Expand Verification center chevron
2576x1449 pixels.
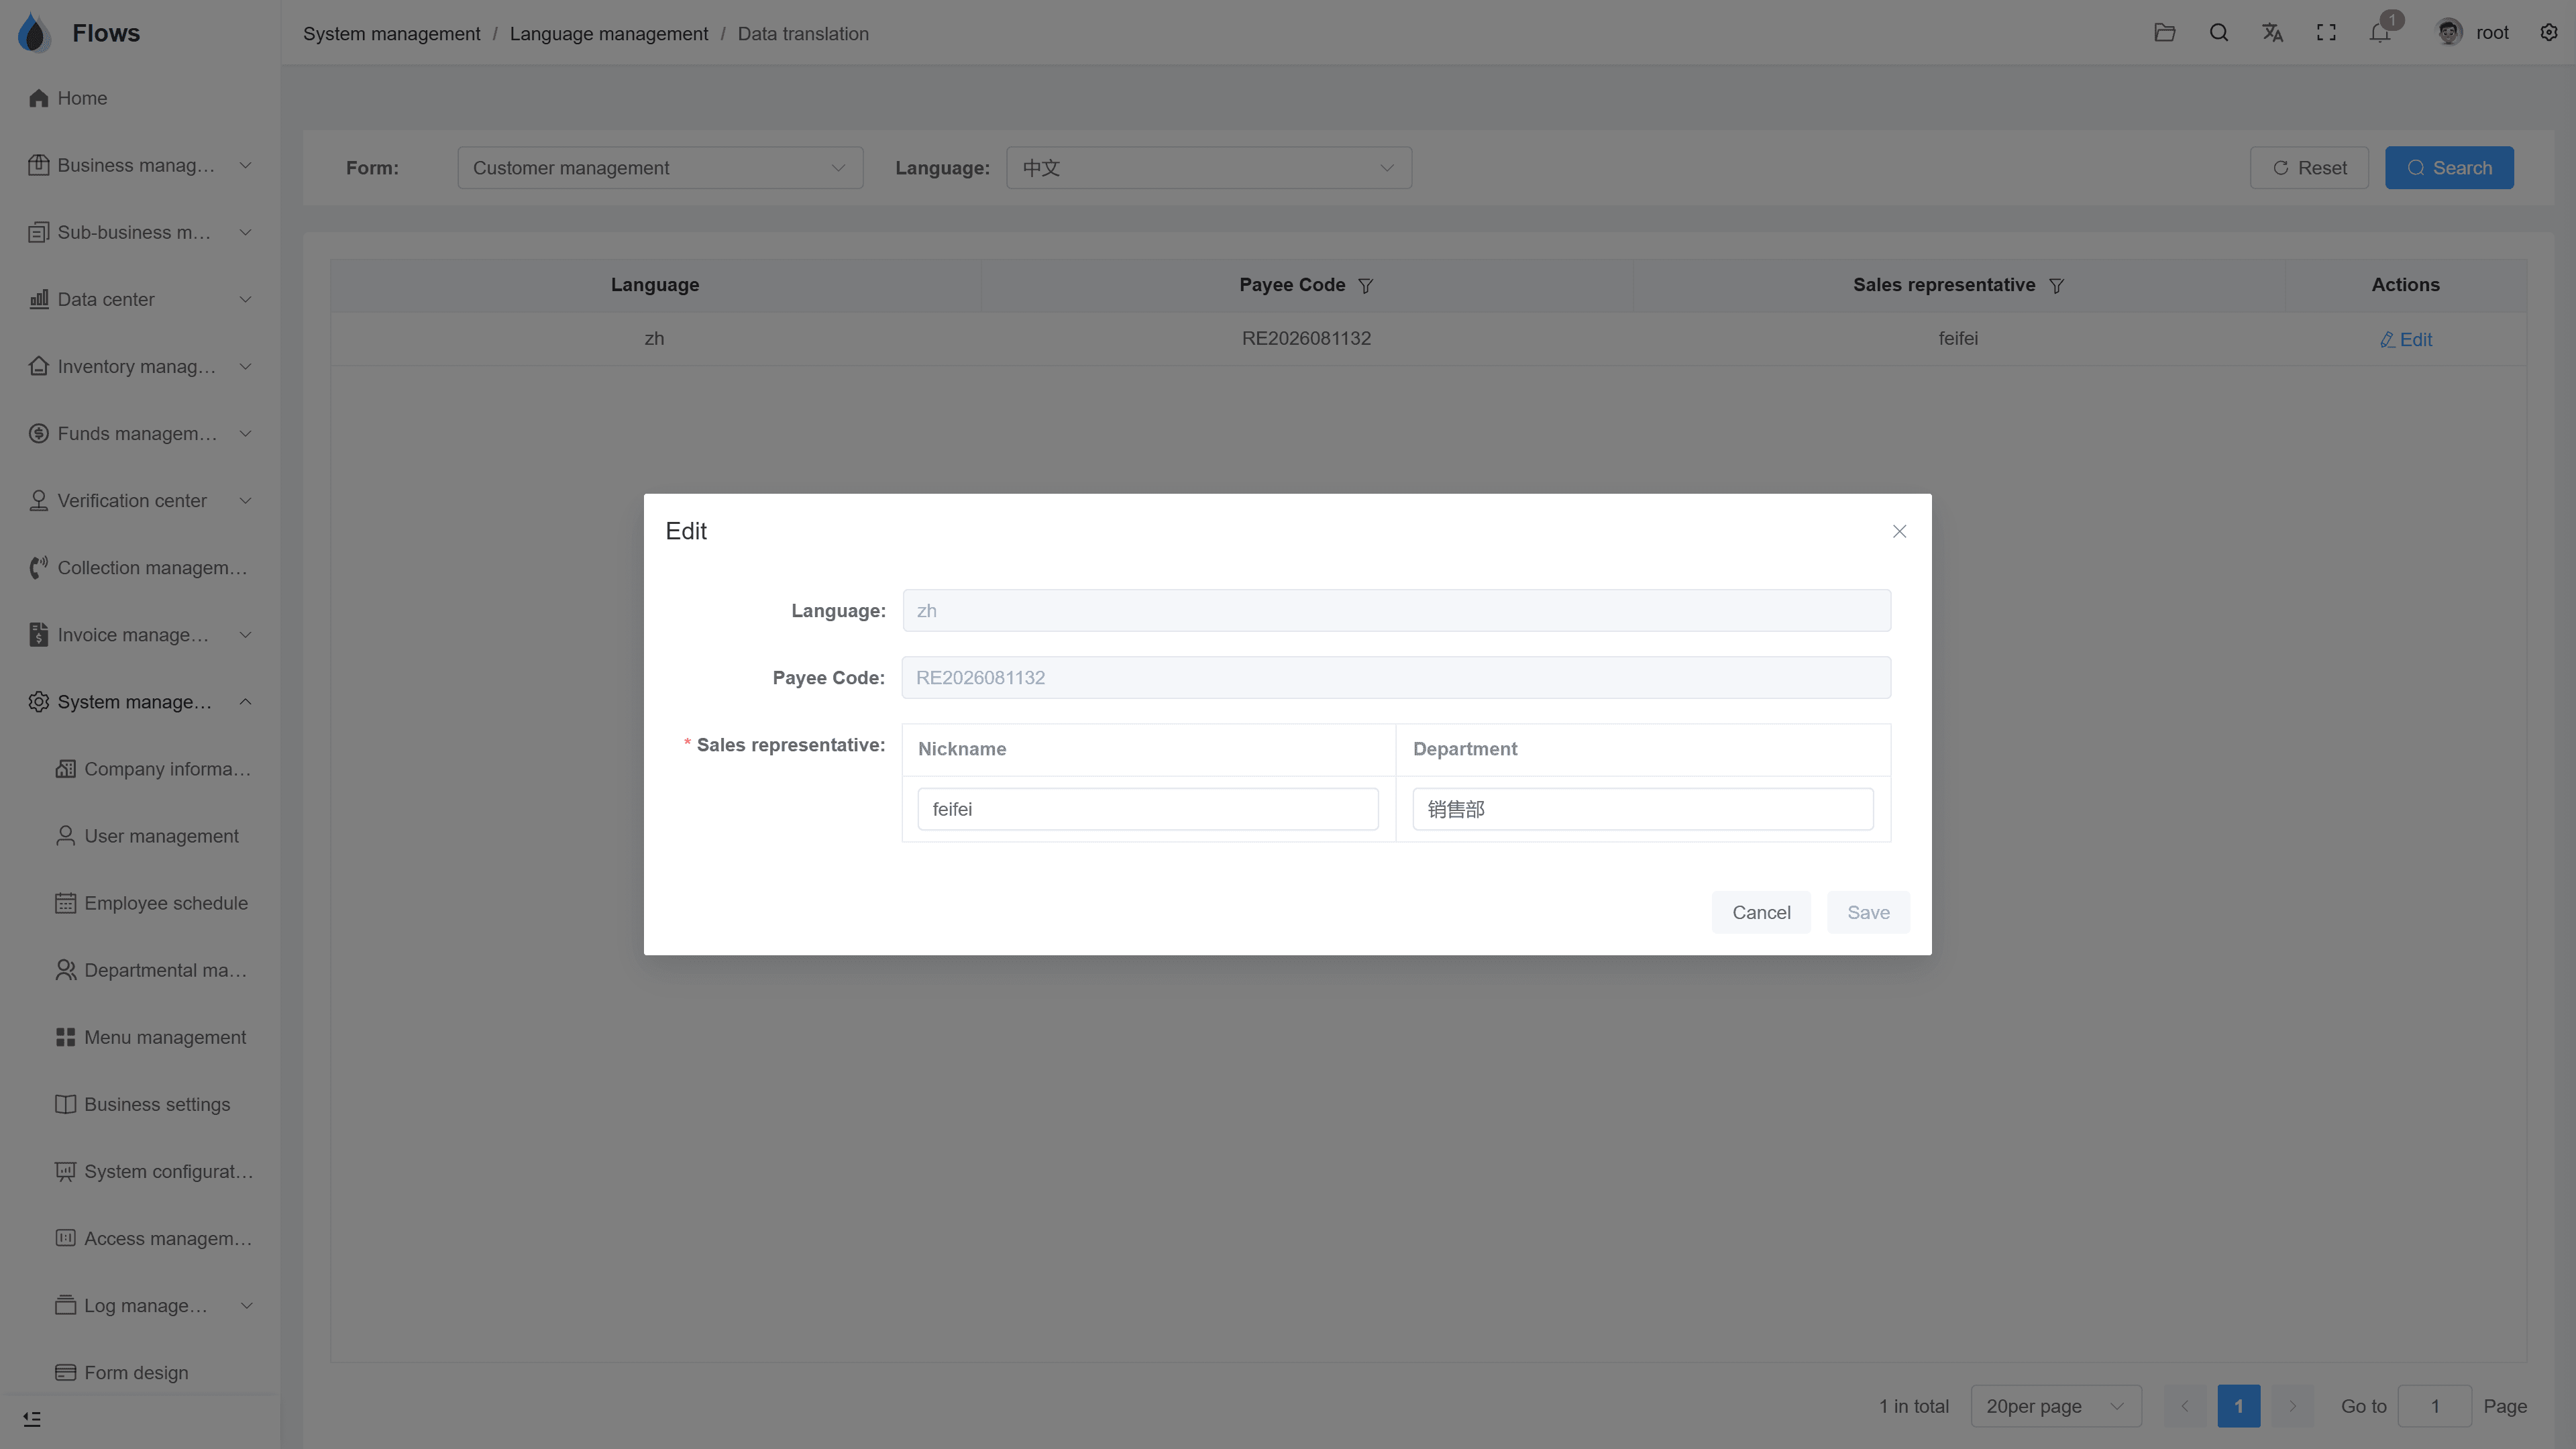click(246, 500)
